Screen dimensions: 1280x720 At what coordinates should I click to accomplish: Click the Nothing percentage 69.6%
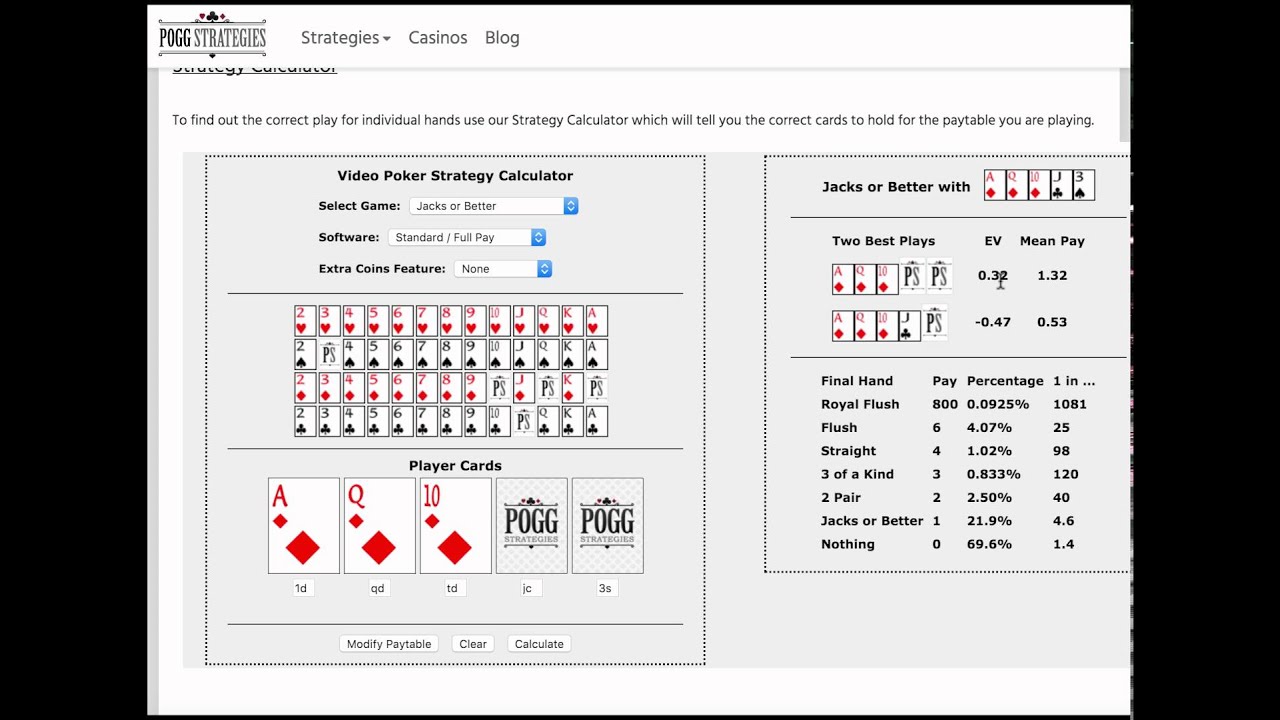(x=989, y=544)
